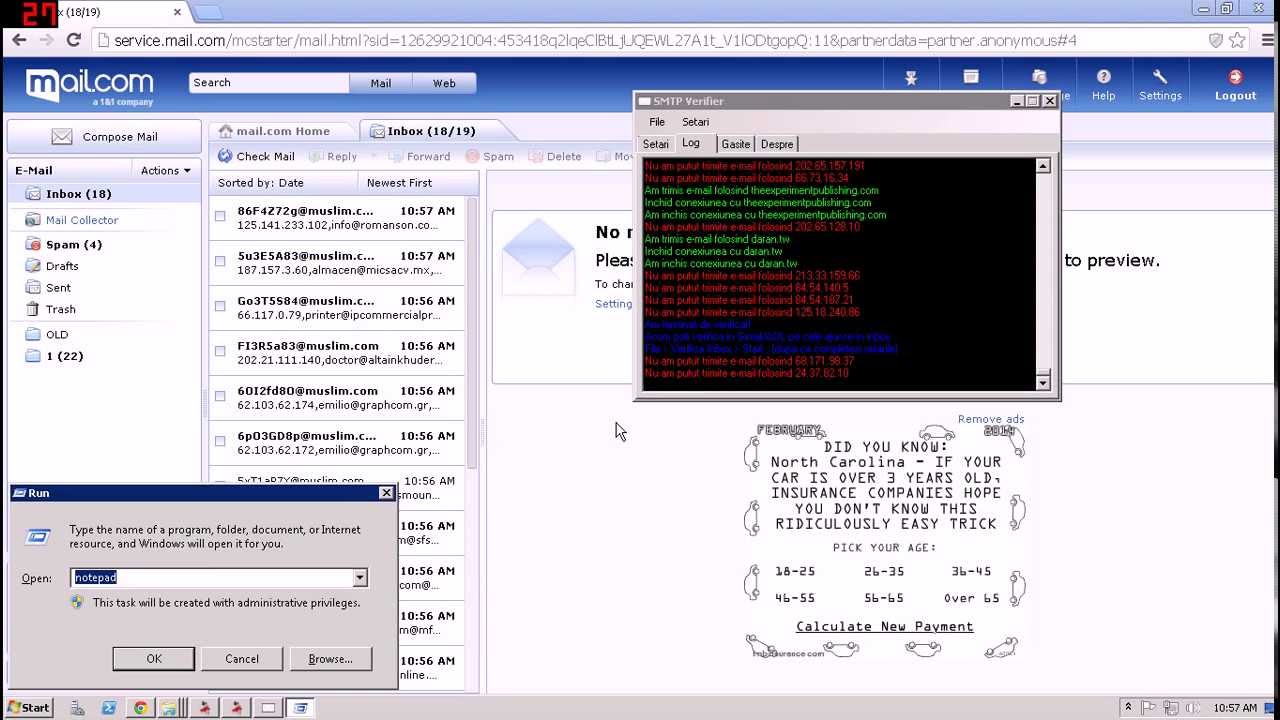Tick checkbox for 6OI2fd8O@muslim.c... email

(220, 396)
